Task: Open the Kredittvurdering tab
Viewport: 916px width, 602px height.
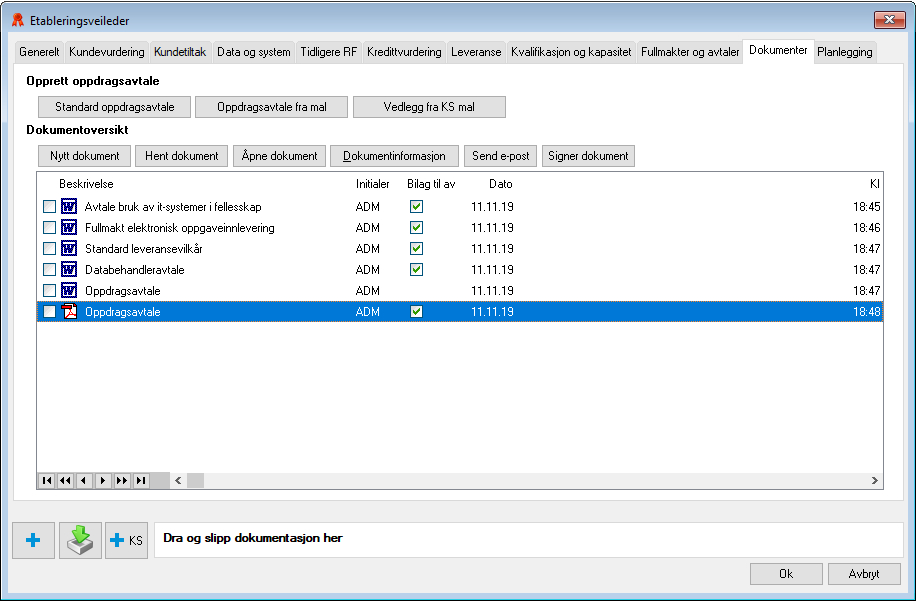Action: [x=404, y=52]
